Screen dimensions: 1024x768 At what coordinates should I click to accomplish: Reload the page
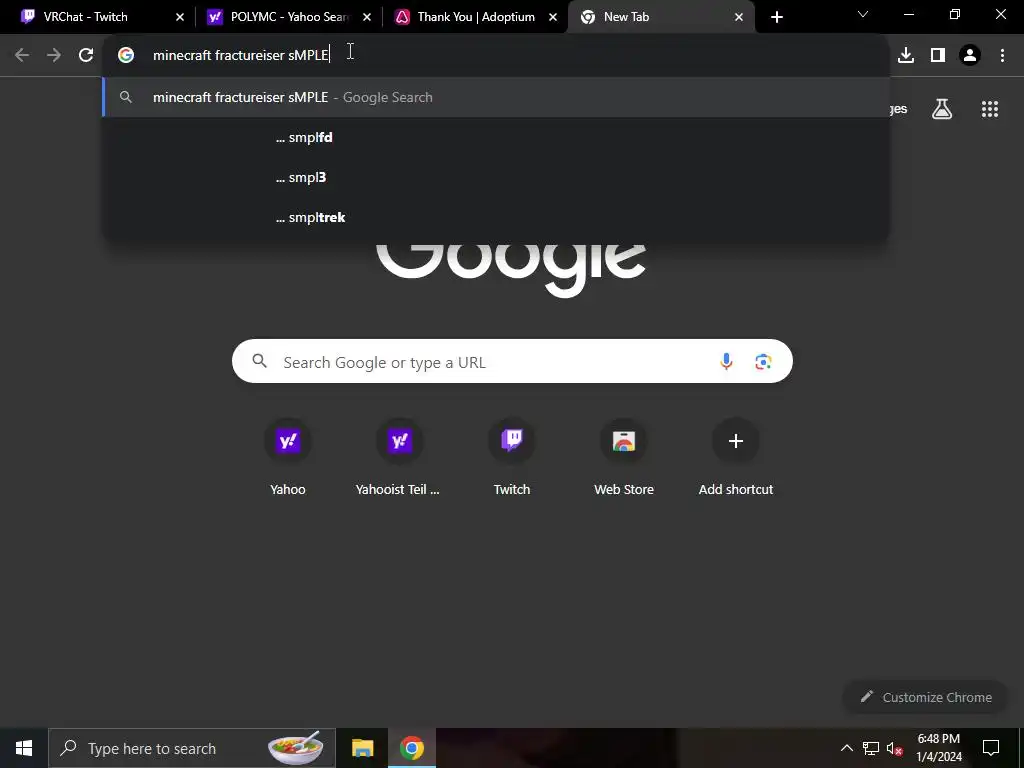(x=86, y=55)
